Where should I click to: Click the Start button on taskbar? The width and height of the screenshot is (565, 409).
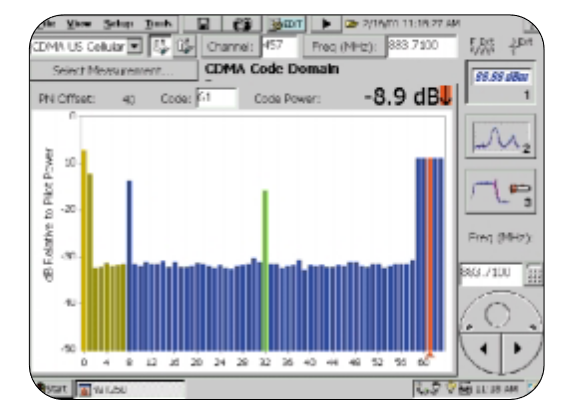53,388
